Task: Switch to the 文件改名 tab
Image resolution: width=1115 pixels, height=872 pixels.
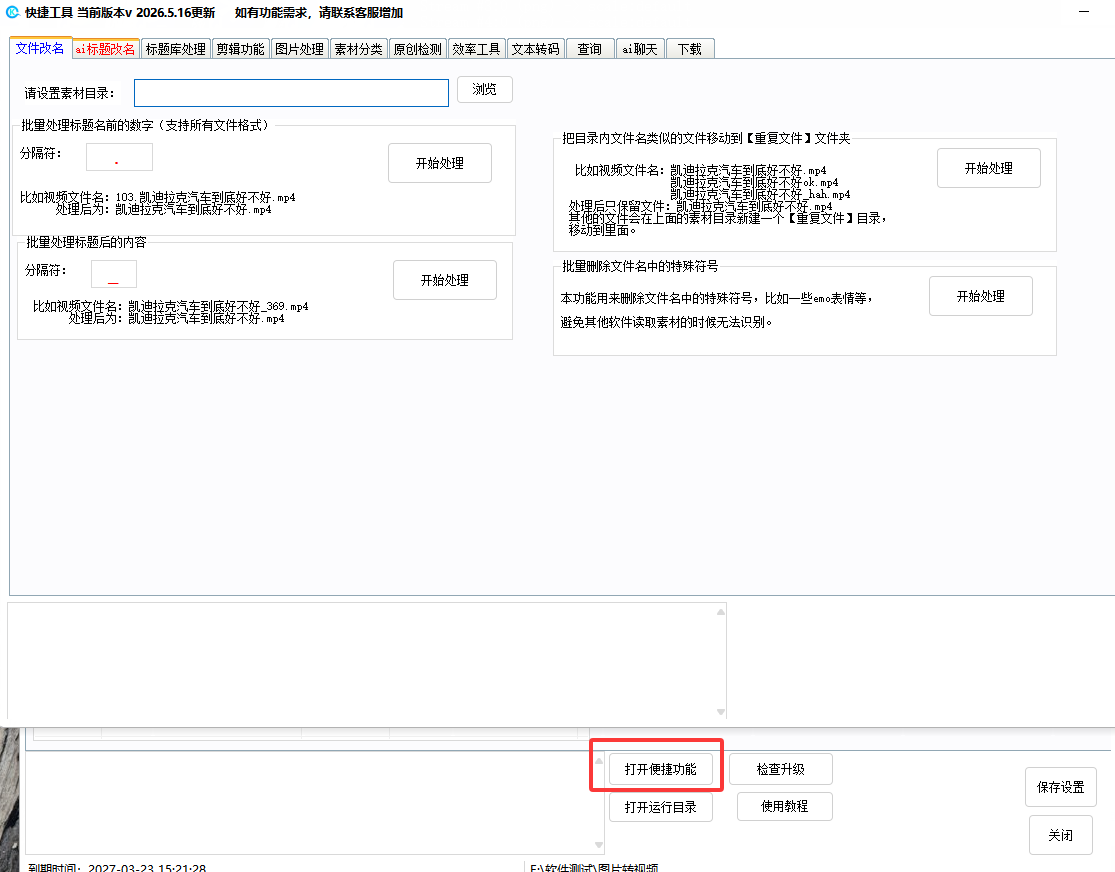Action: [x=40, y=48]
